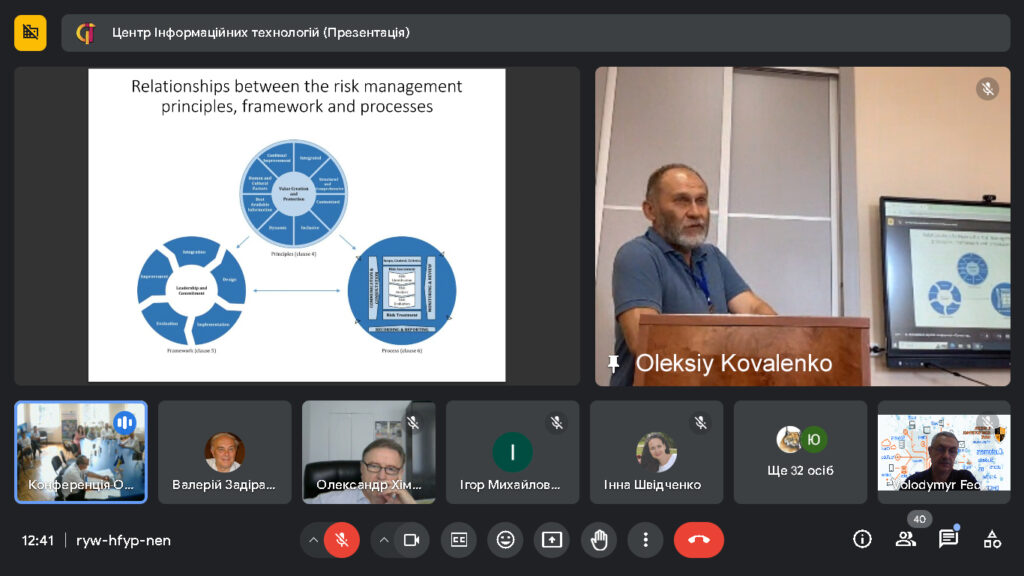1024x576 pixels.
Task: Open the meeting details info icon
Action: tap(862, 540)
